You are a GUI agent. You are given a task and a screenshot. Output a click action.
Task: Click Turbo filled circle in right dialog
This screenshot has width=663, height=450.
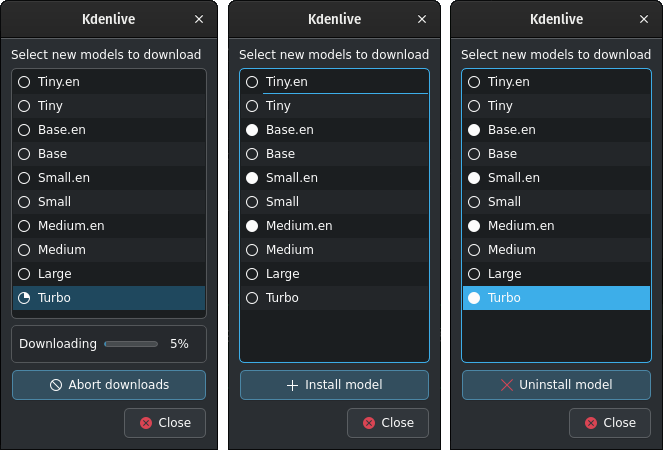click(474, 298)
